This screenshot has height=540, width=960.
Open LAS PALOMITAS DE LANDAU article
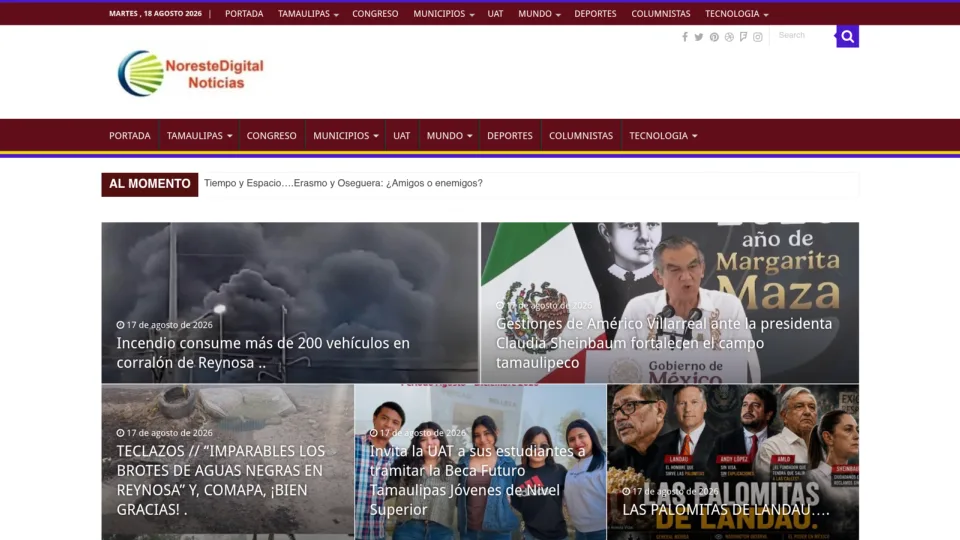click(726, 509)
